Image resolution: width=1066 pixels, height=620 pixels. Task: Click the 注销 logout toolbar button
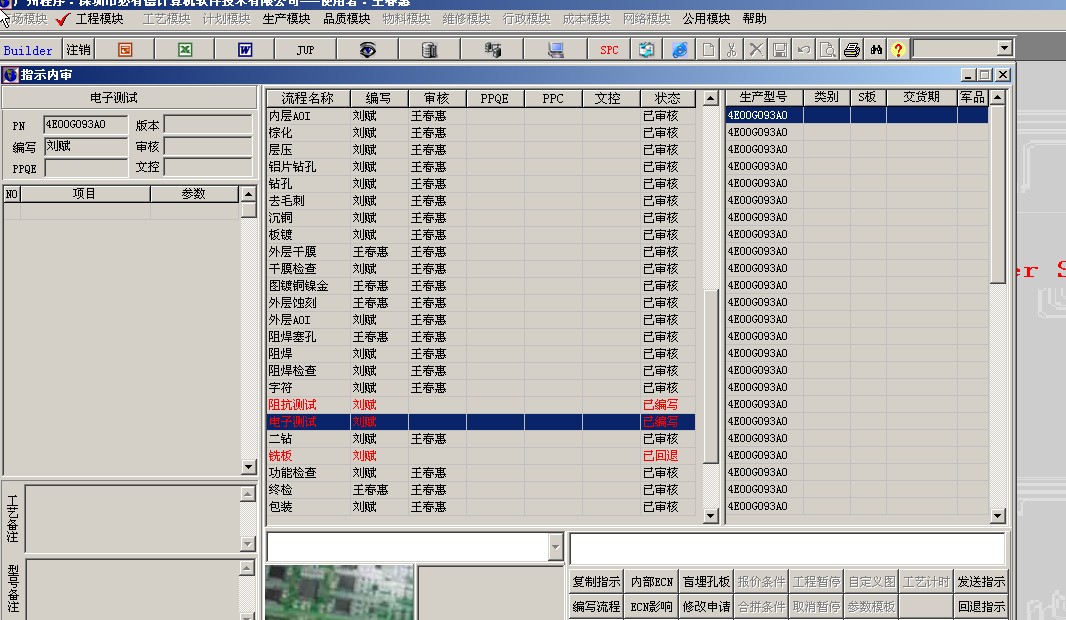click(x=78, y=50)
